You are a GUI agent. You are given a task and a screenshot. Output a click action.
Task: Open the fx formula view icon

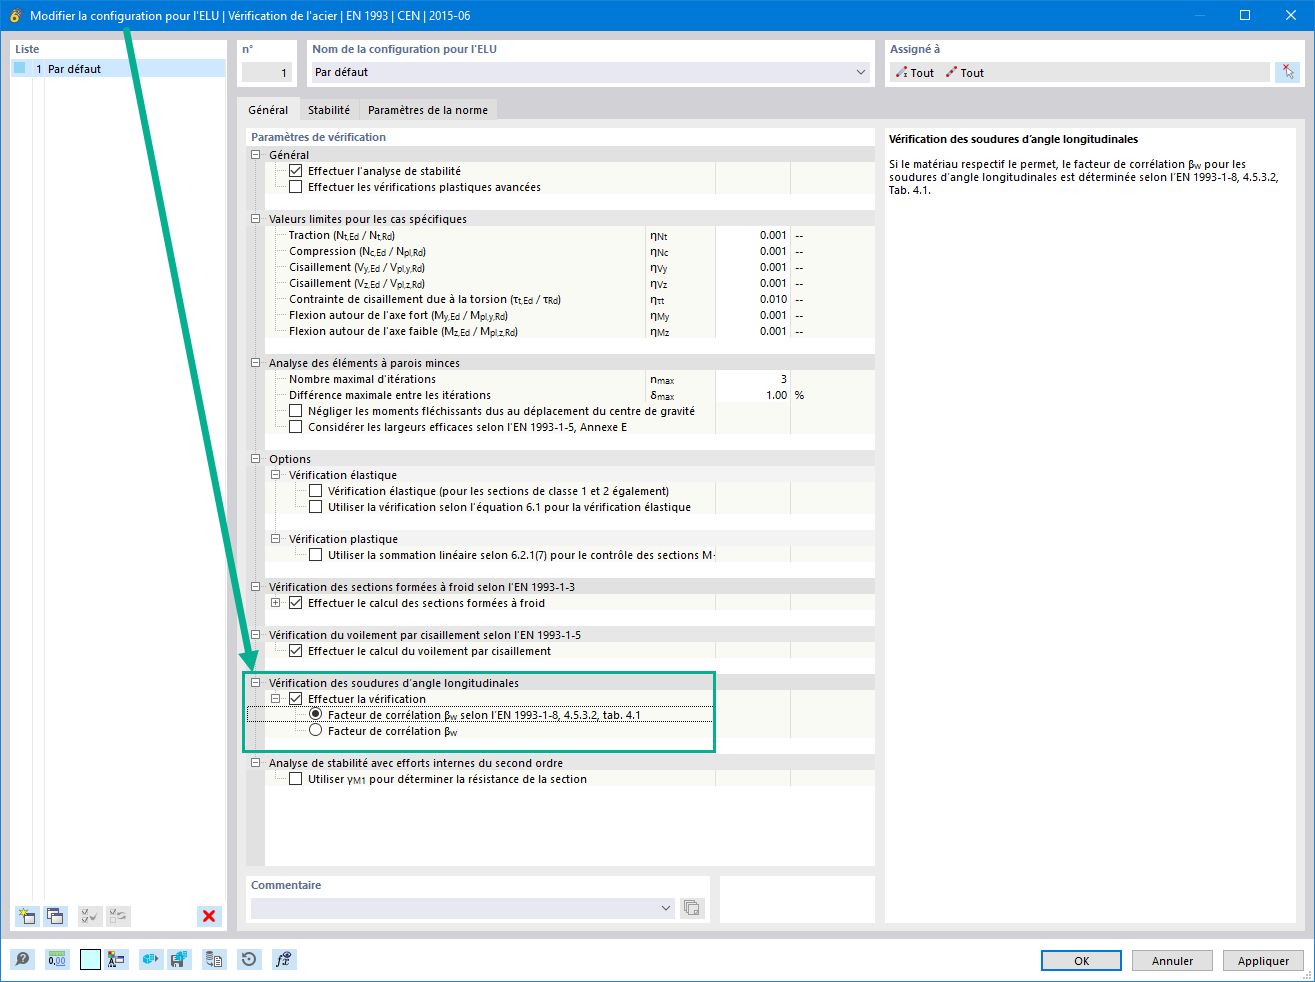coord(284,960)
